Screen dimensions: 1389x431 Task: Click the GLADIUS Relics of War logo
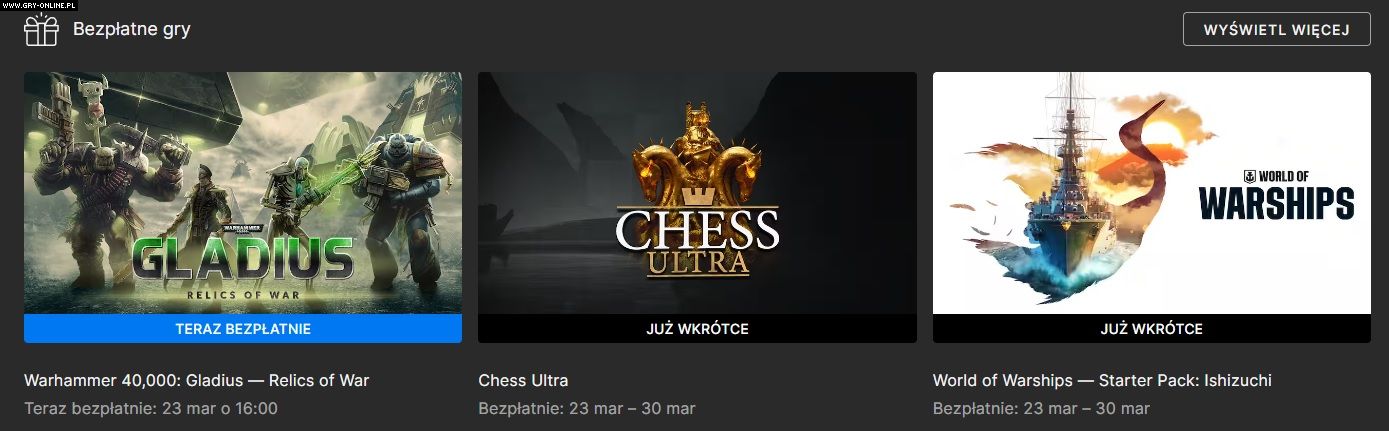coord(242,265)
